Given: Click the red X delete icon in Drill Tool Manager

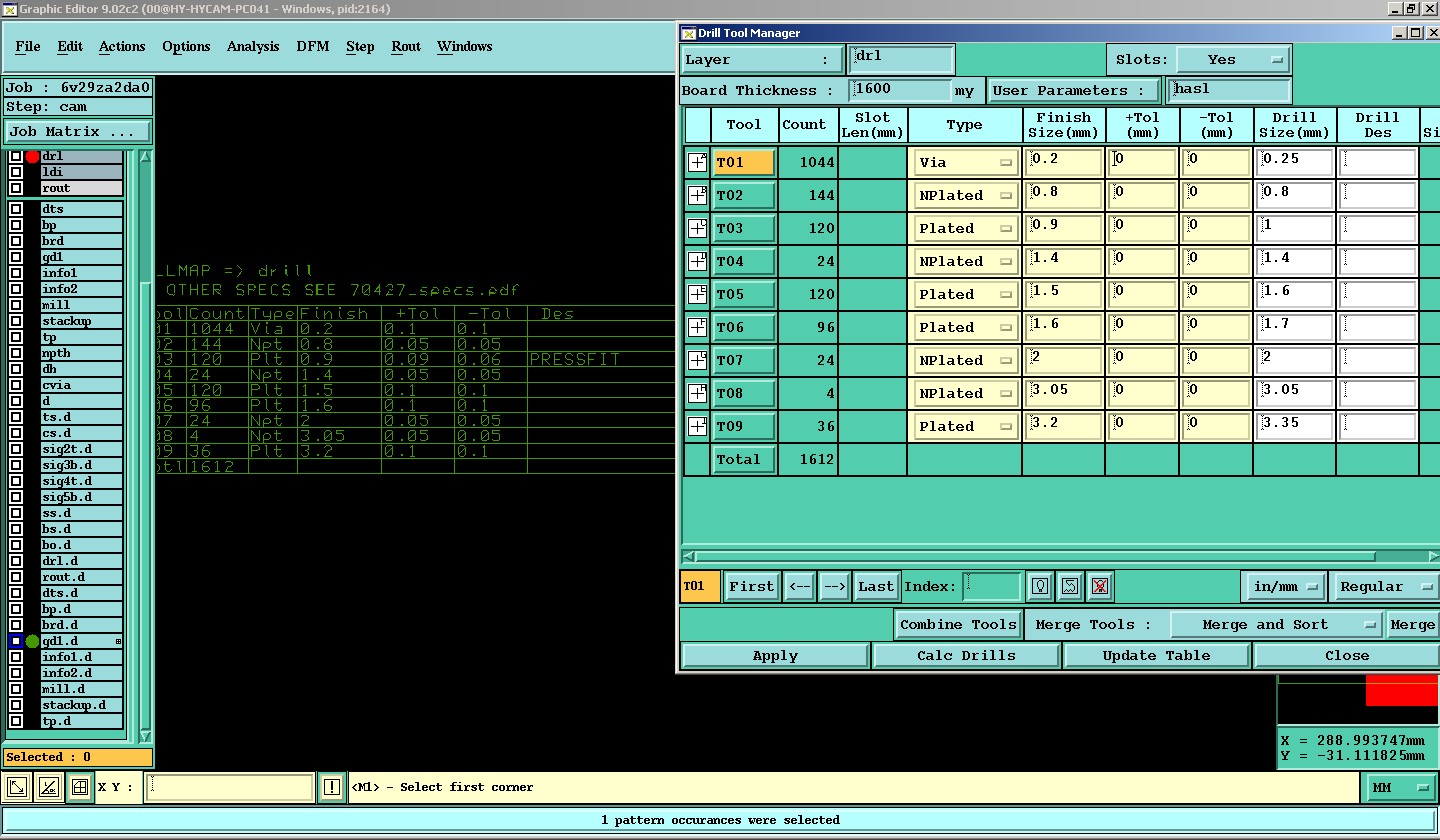Looking at the screenshot, I should [1099, 587].
